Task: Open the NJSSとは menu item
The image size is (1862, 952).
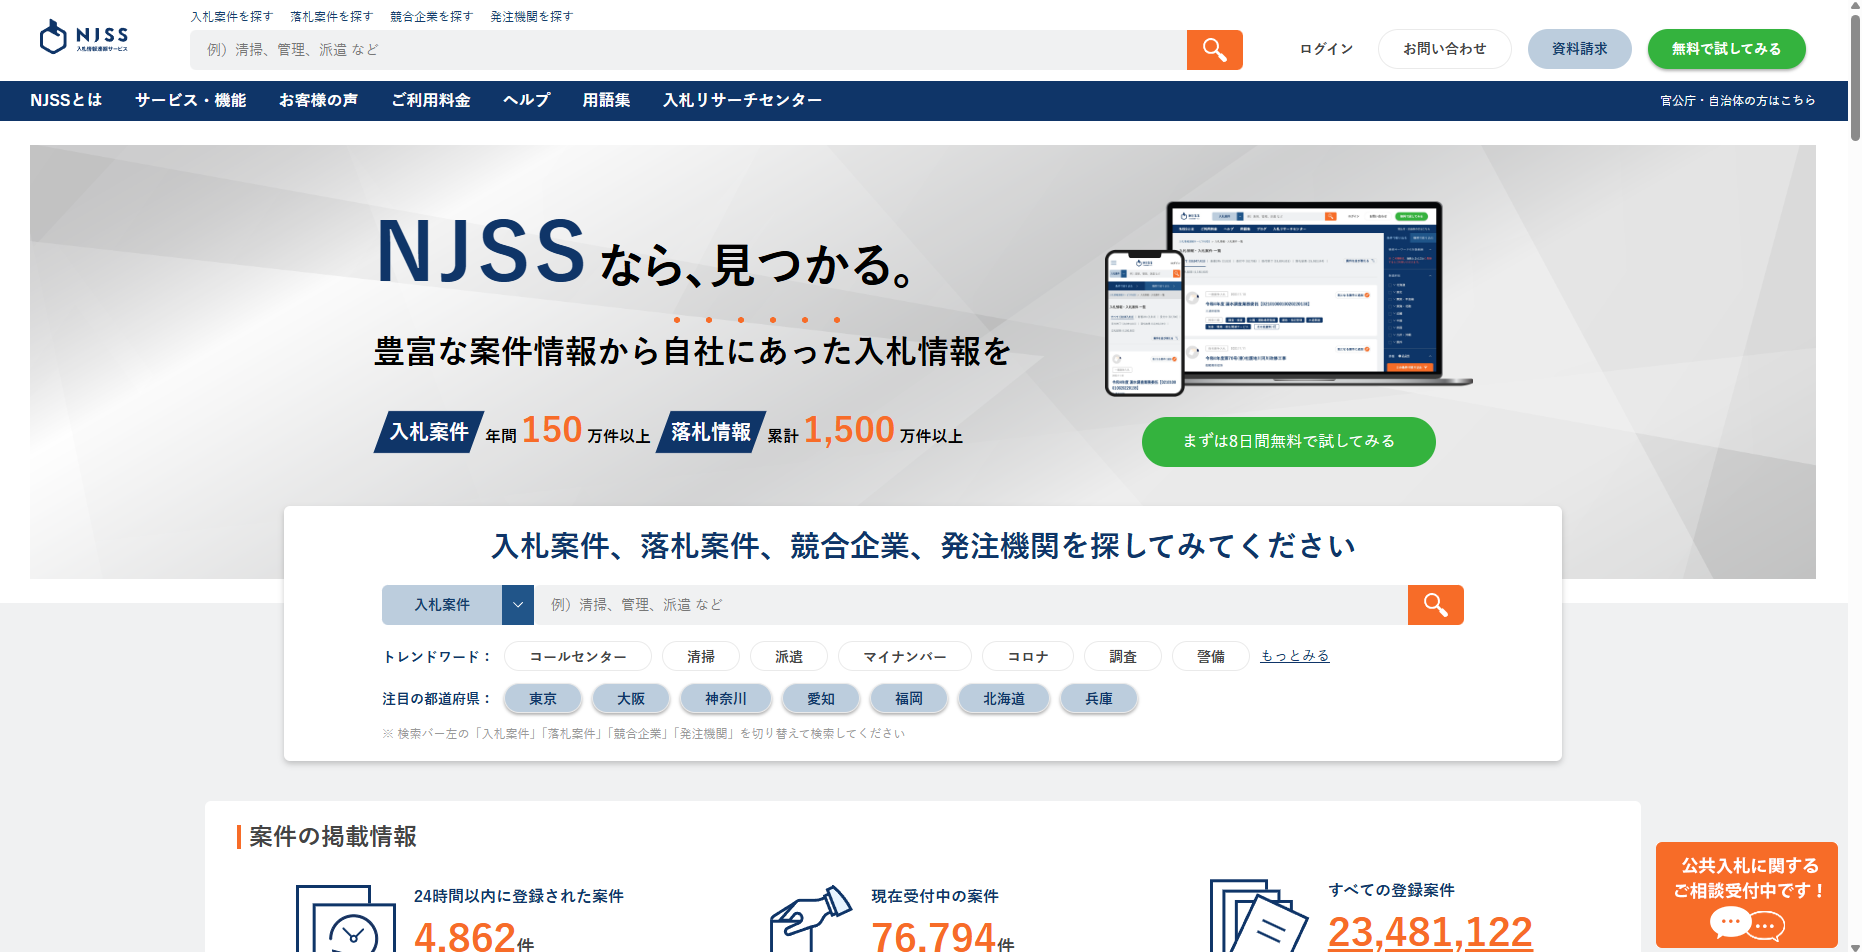Action: (66, 100)
